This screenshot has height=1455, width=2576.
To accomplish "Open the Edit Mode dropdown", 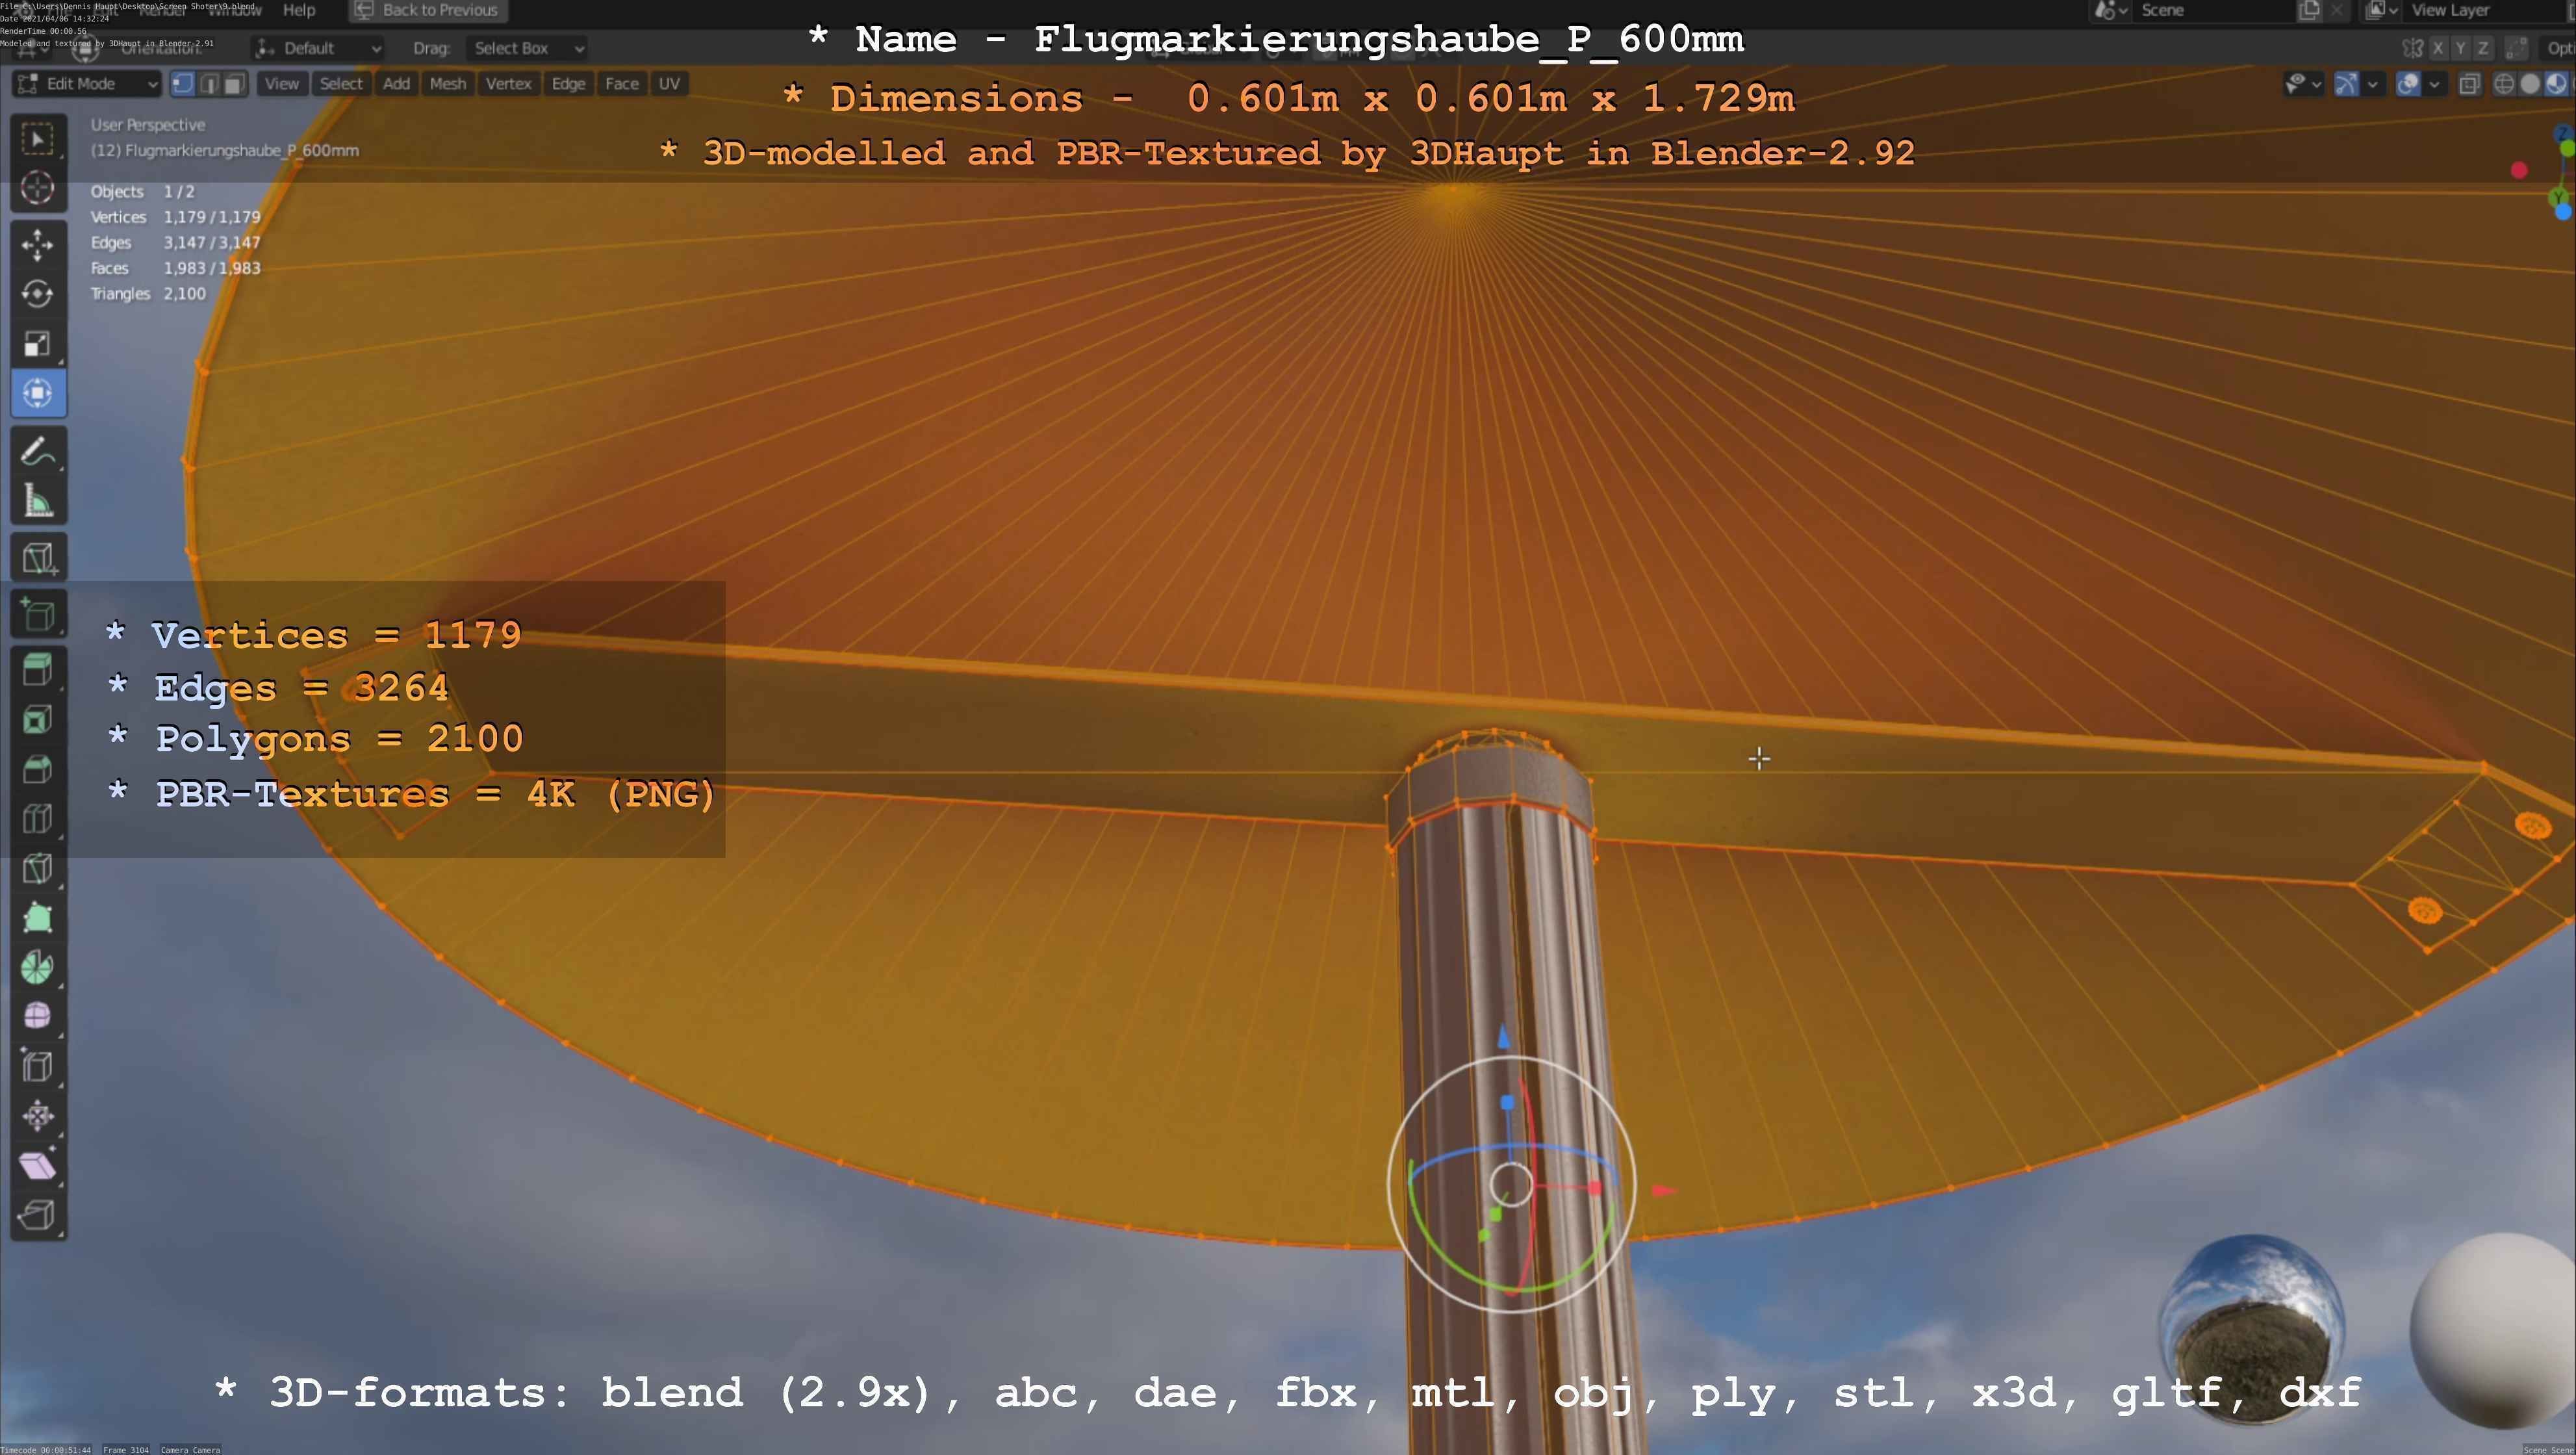I will (x=87, y=84).
